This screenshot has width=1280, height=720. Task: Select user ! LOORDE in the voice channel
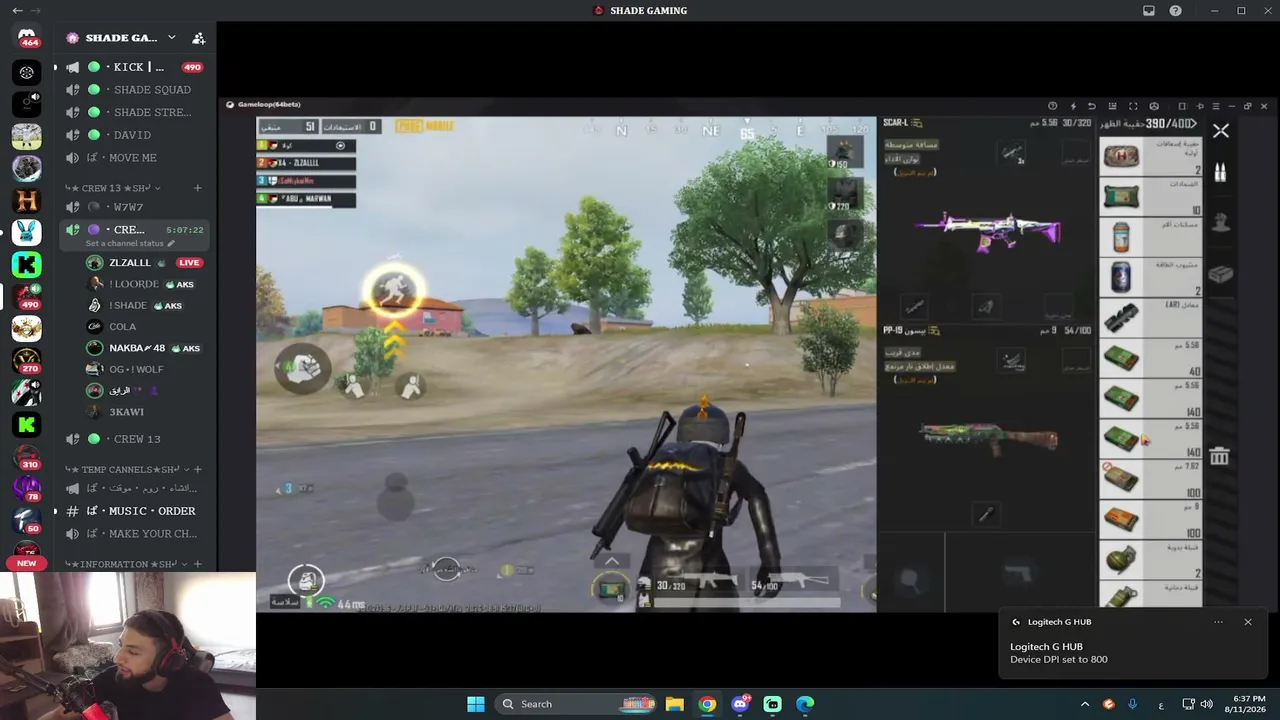pos(134,284)
